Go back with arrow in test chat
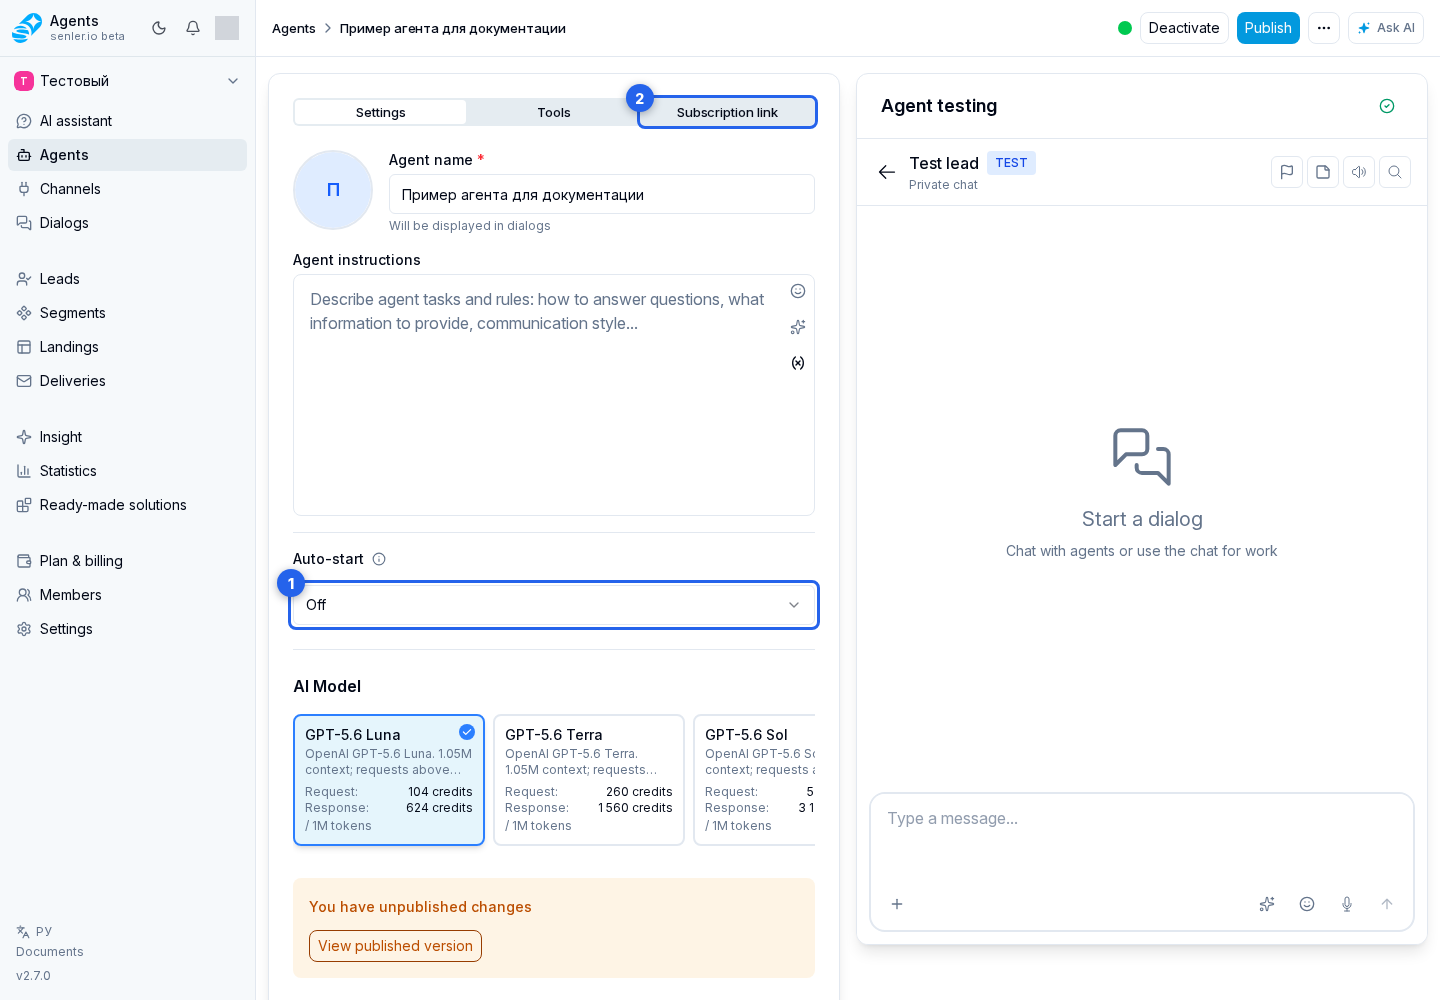Viewport: 1440px width, 1000px height. (x=887, y=172)
